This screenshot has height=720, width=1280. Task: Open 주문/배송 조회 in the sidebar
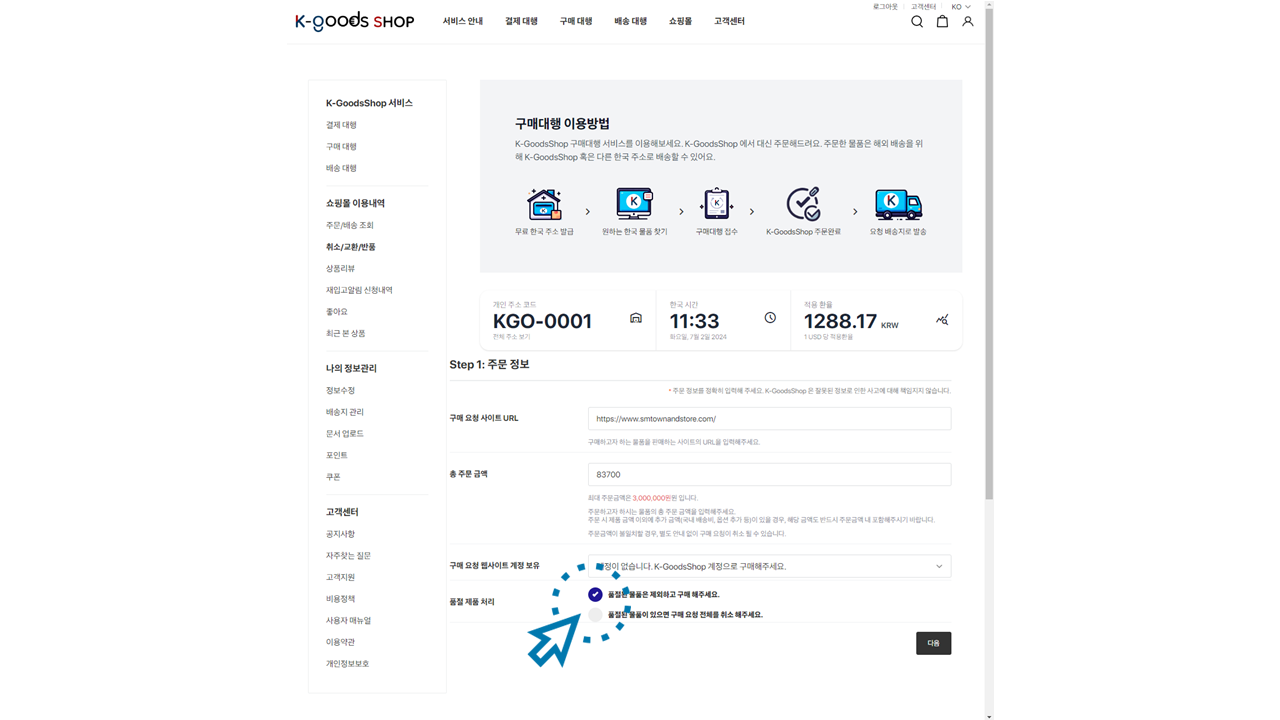[x=349, y=225]
